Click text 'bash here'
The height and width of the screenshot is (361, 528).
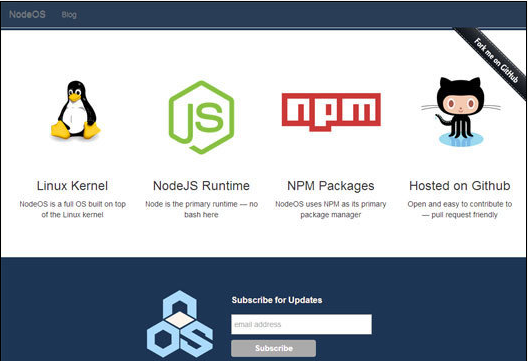point(201,215)
